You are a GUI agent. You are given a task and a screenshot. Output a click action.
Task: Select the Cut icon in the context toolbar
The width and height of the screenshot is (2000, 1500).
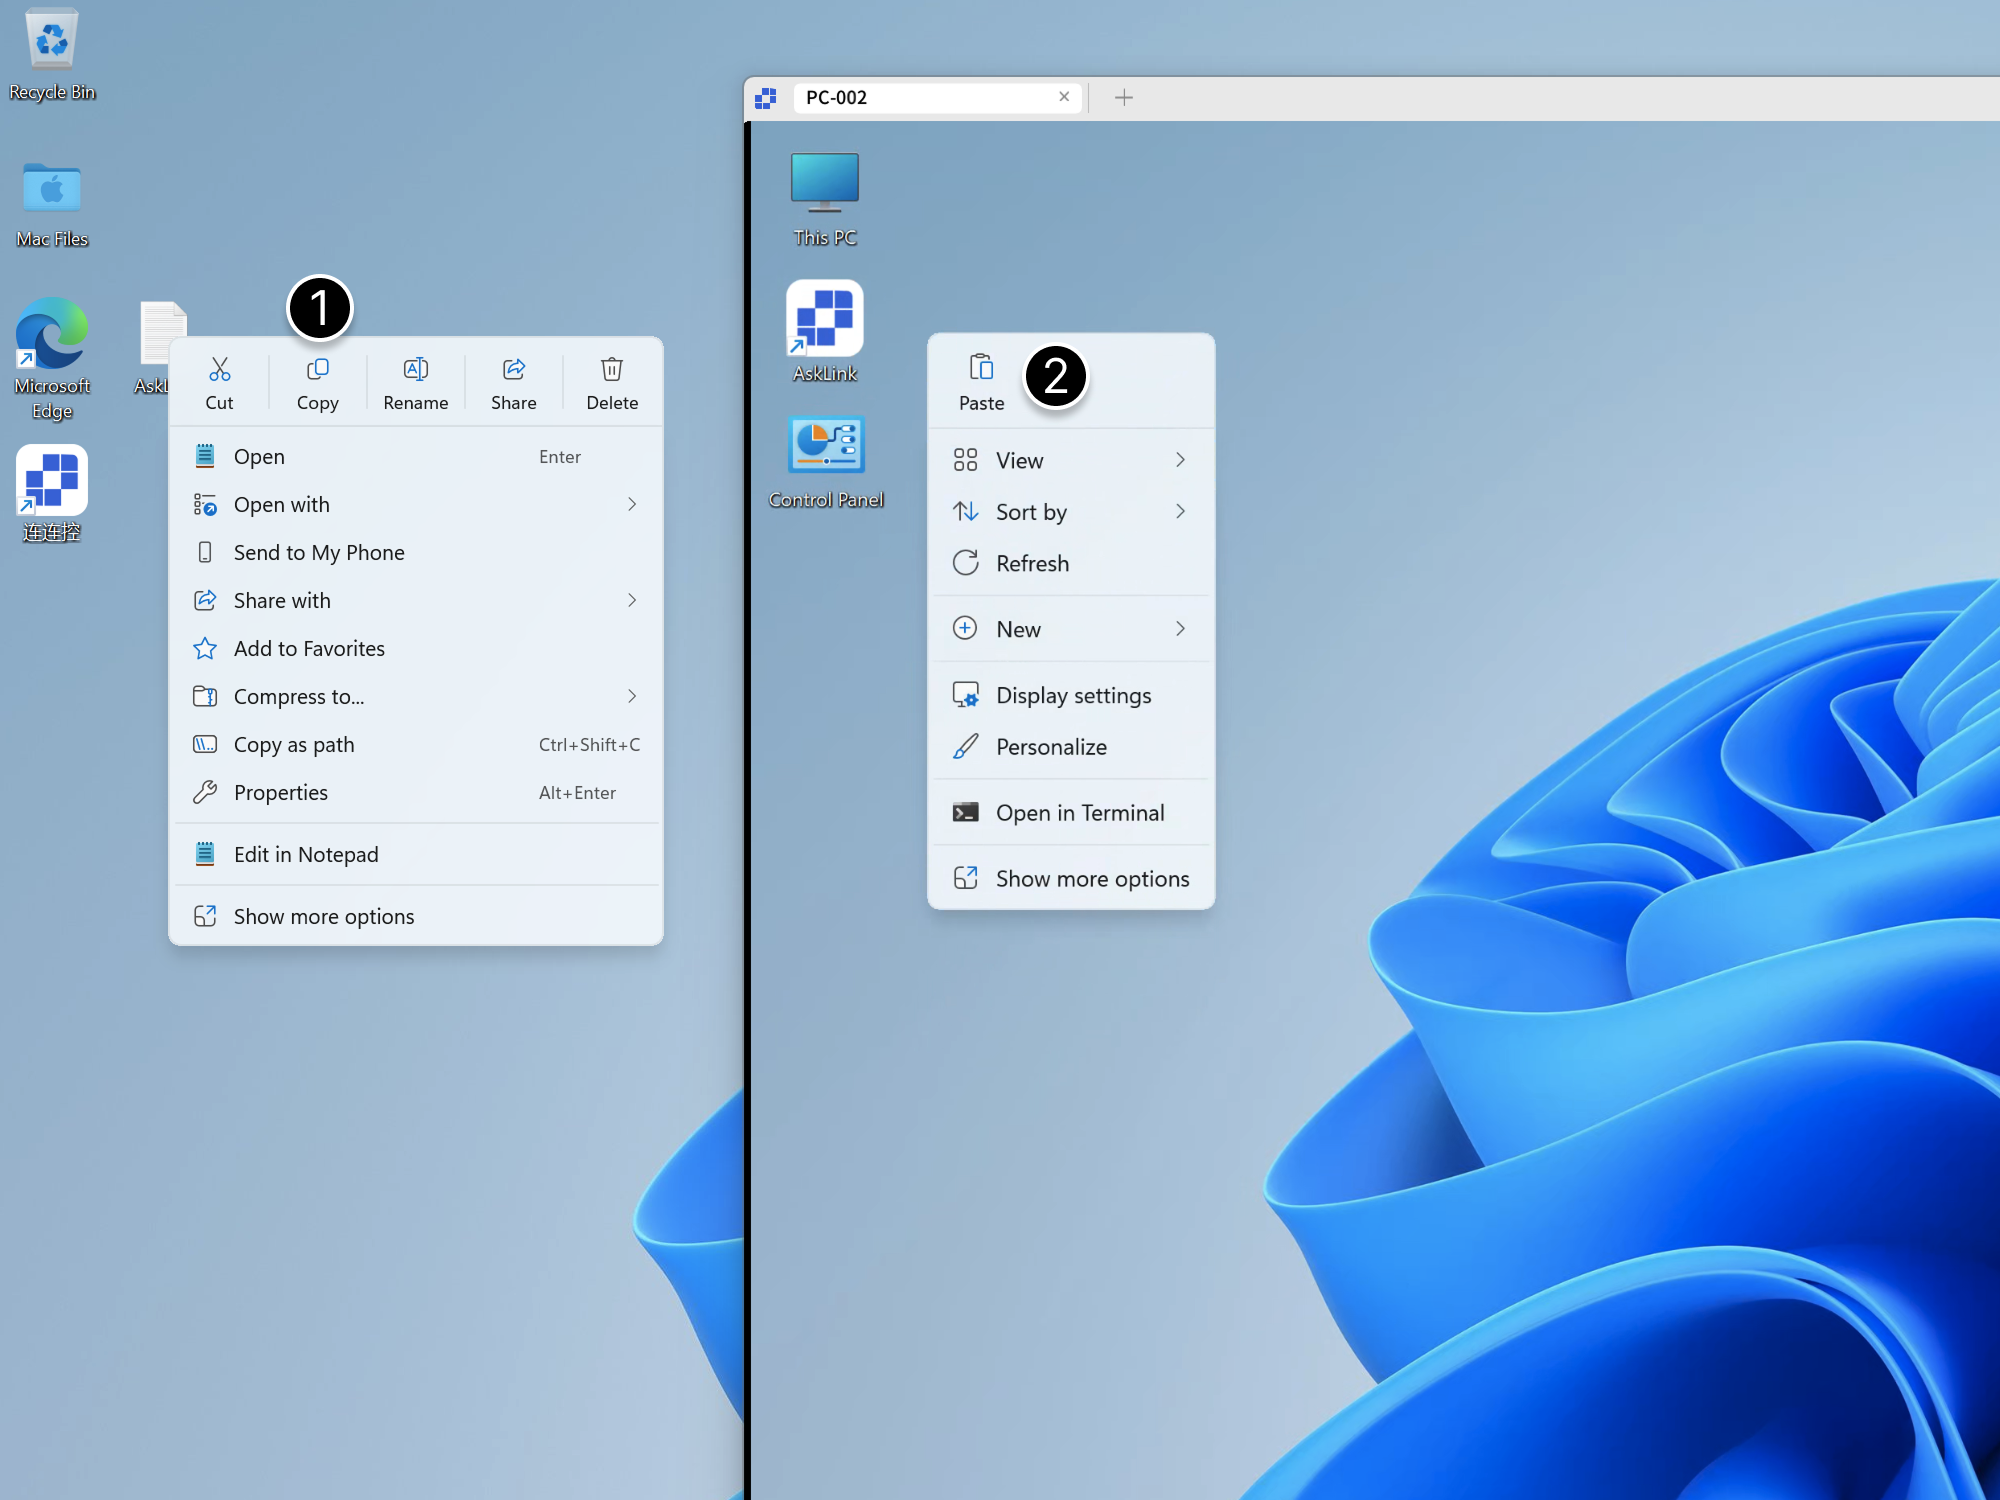point(220,383)
